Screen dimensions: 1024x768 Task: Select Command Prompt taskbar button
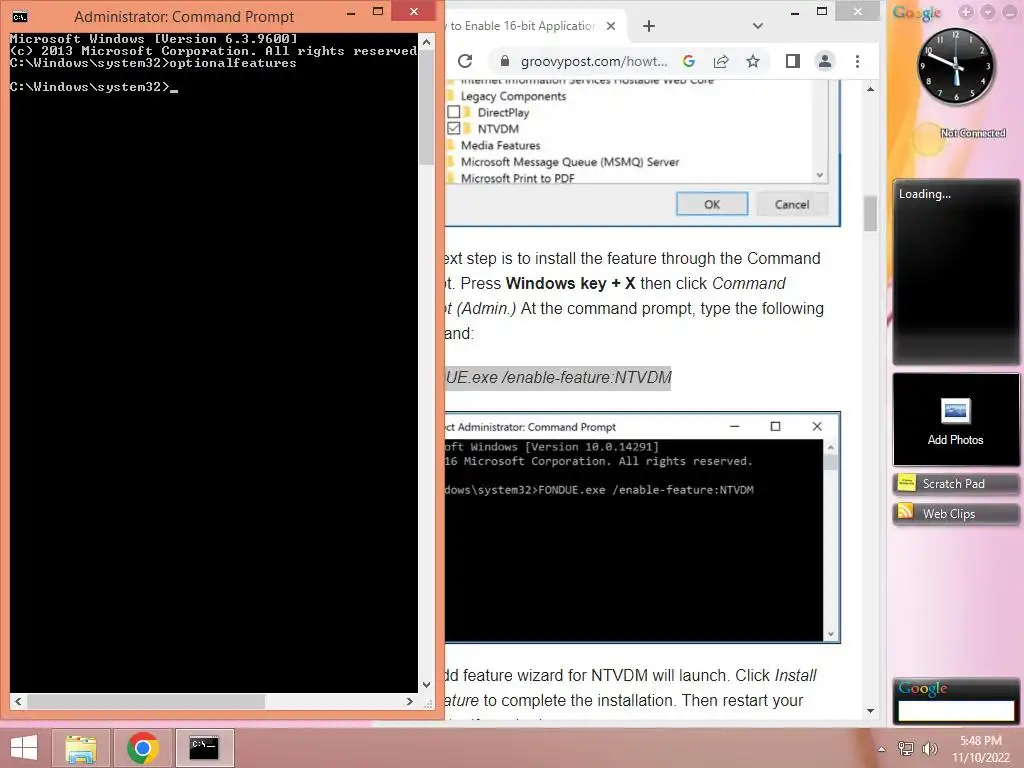click(x=204, y=748)
